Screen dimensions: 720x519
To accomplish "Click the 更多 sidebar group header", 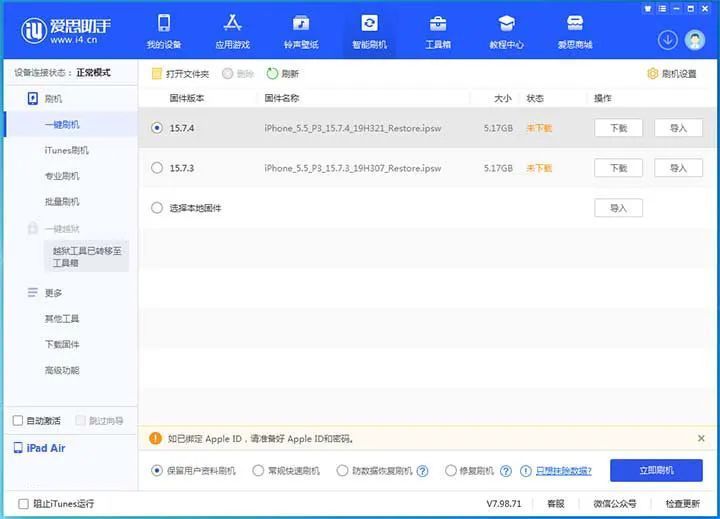I will [45, 293].
